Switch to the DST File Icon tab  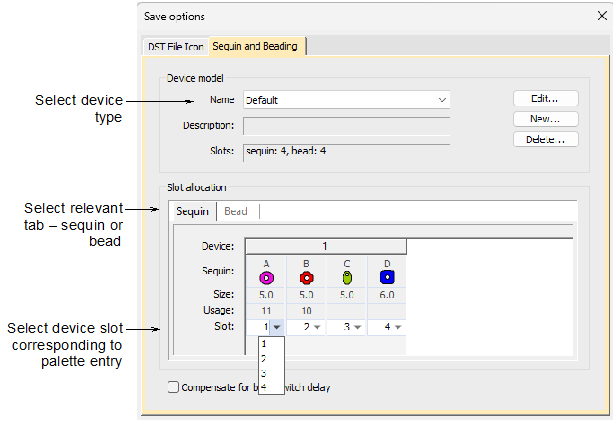coord(175,47)
